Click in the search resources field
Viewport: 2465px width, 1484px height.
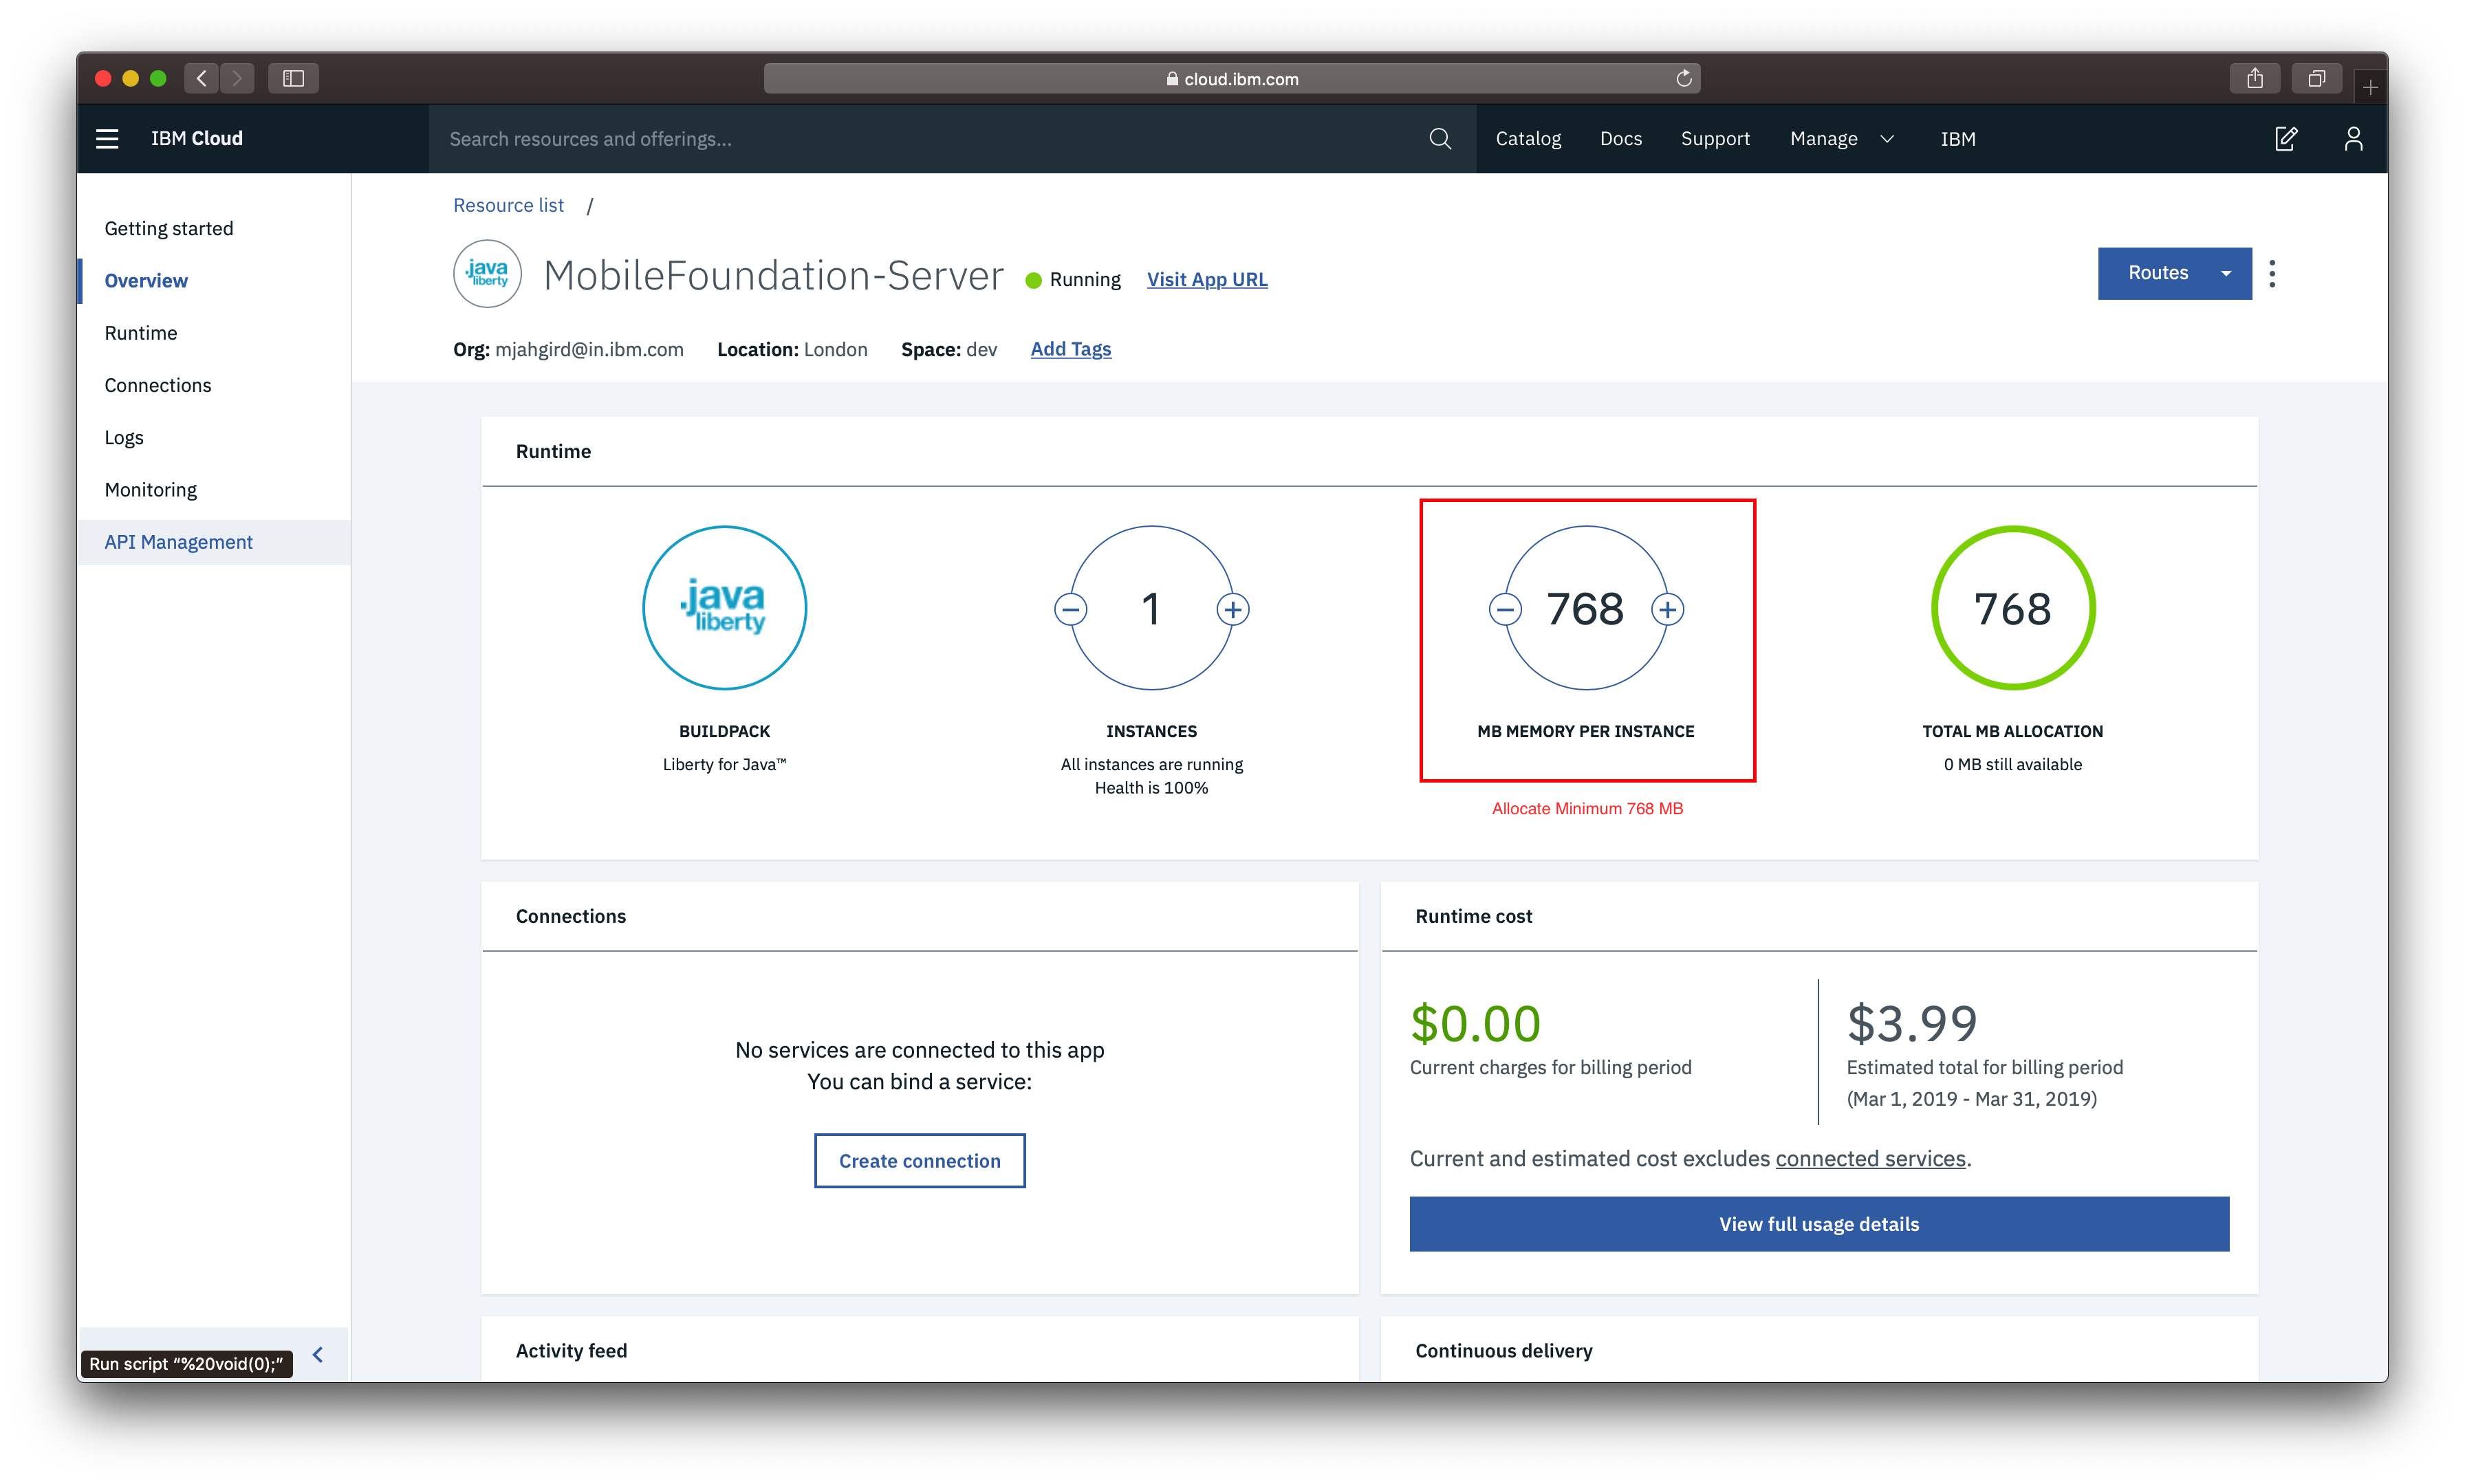(x=930, y=139)
